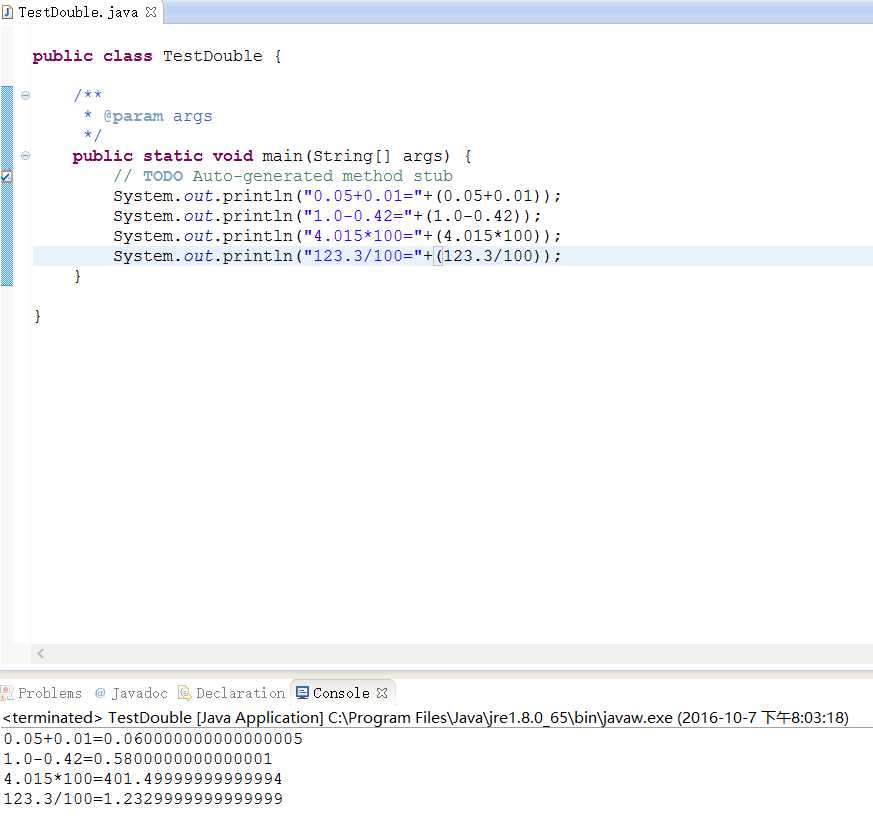Click the closing brace of class TestDouble
This screenshot has height=821, width=873.
[37, 316]
